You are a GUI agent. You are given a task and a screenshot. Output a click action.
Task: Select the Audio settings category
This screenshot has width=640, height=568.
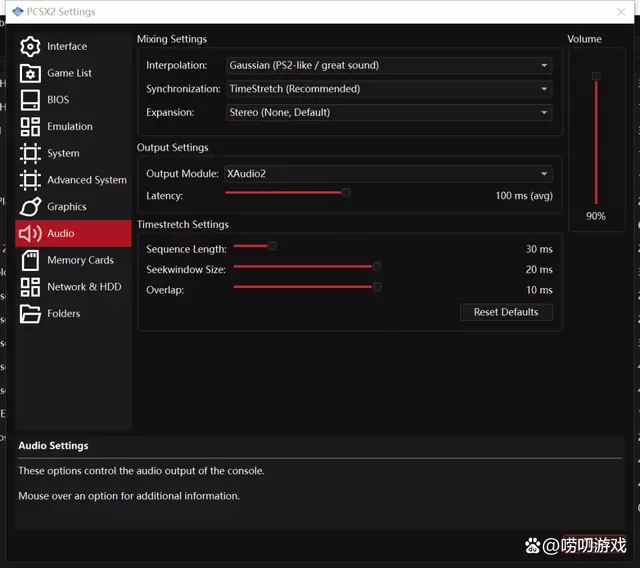73,233
